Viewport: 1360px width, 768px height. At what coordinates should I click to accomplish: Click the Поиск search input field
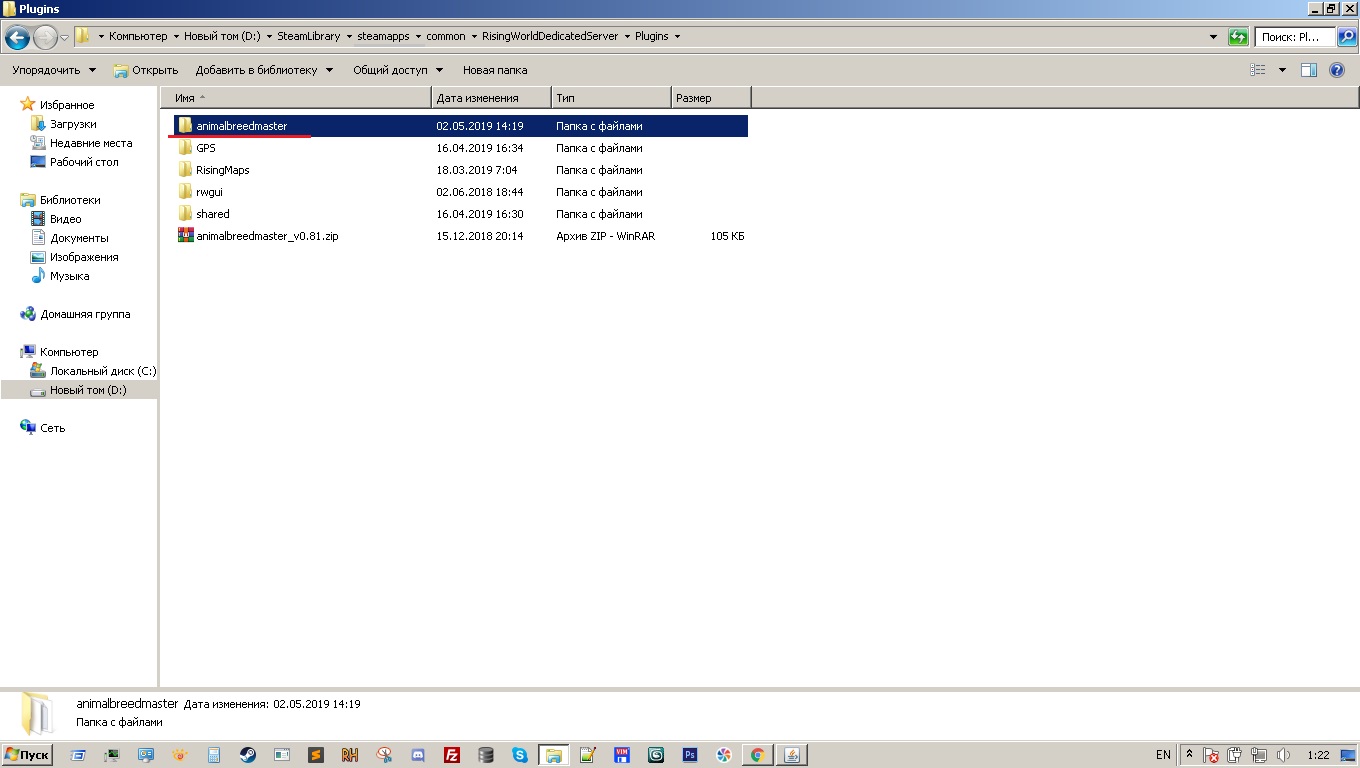point(1294,37)
